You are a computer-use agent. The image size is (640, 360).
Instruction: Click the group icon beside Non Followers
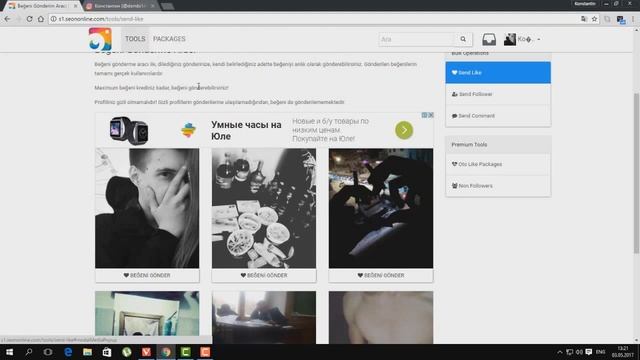[454, 186]
